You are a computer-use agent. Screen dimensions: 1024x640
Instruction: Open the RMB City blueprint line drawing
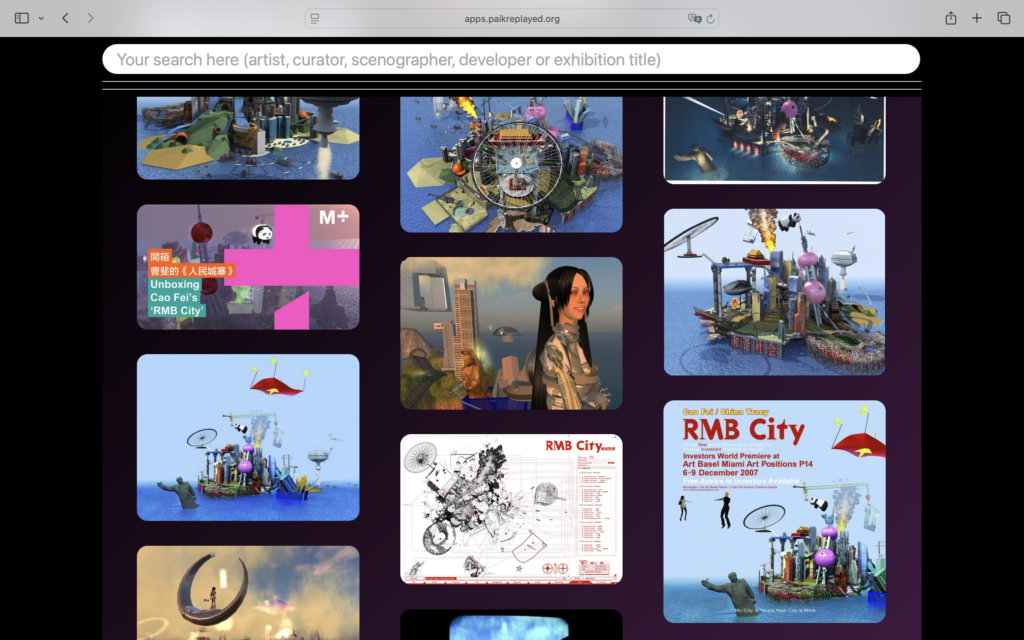click(511, 508)
